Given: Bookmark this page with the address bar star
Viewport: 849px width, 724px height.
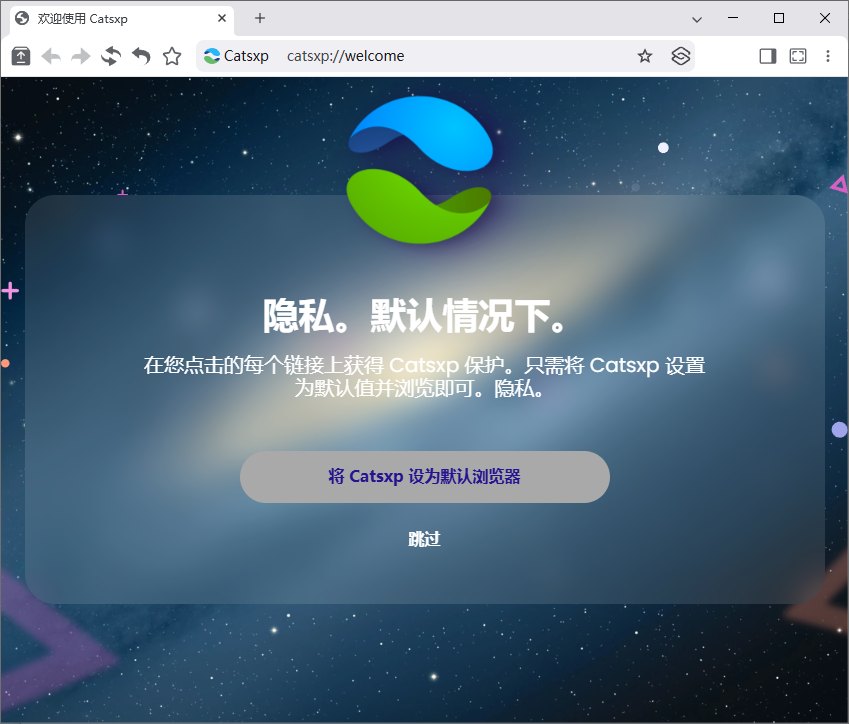Looking at the screenshot, I should pyautogui.click(x=644, y=56).
